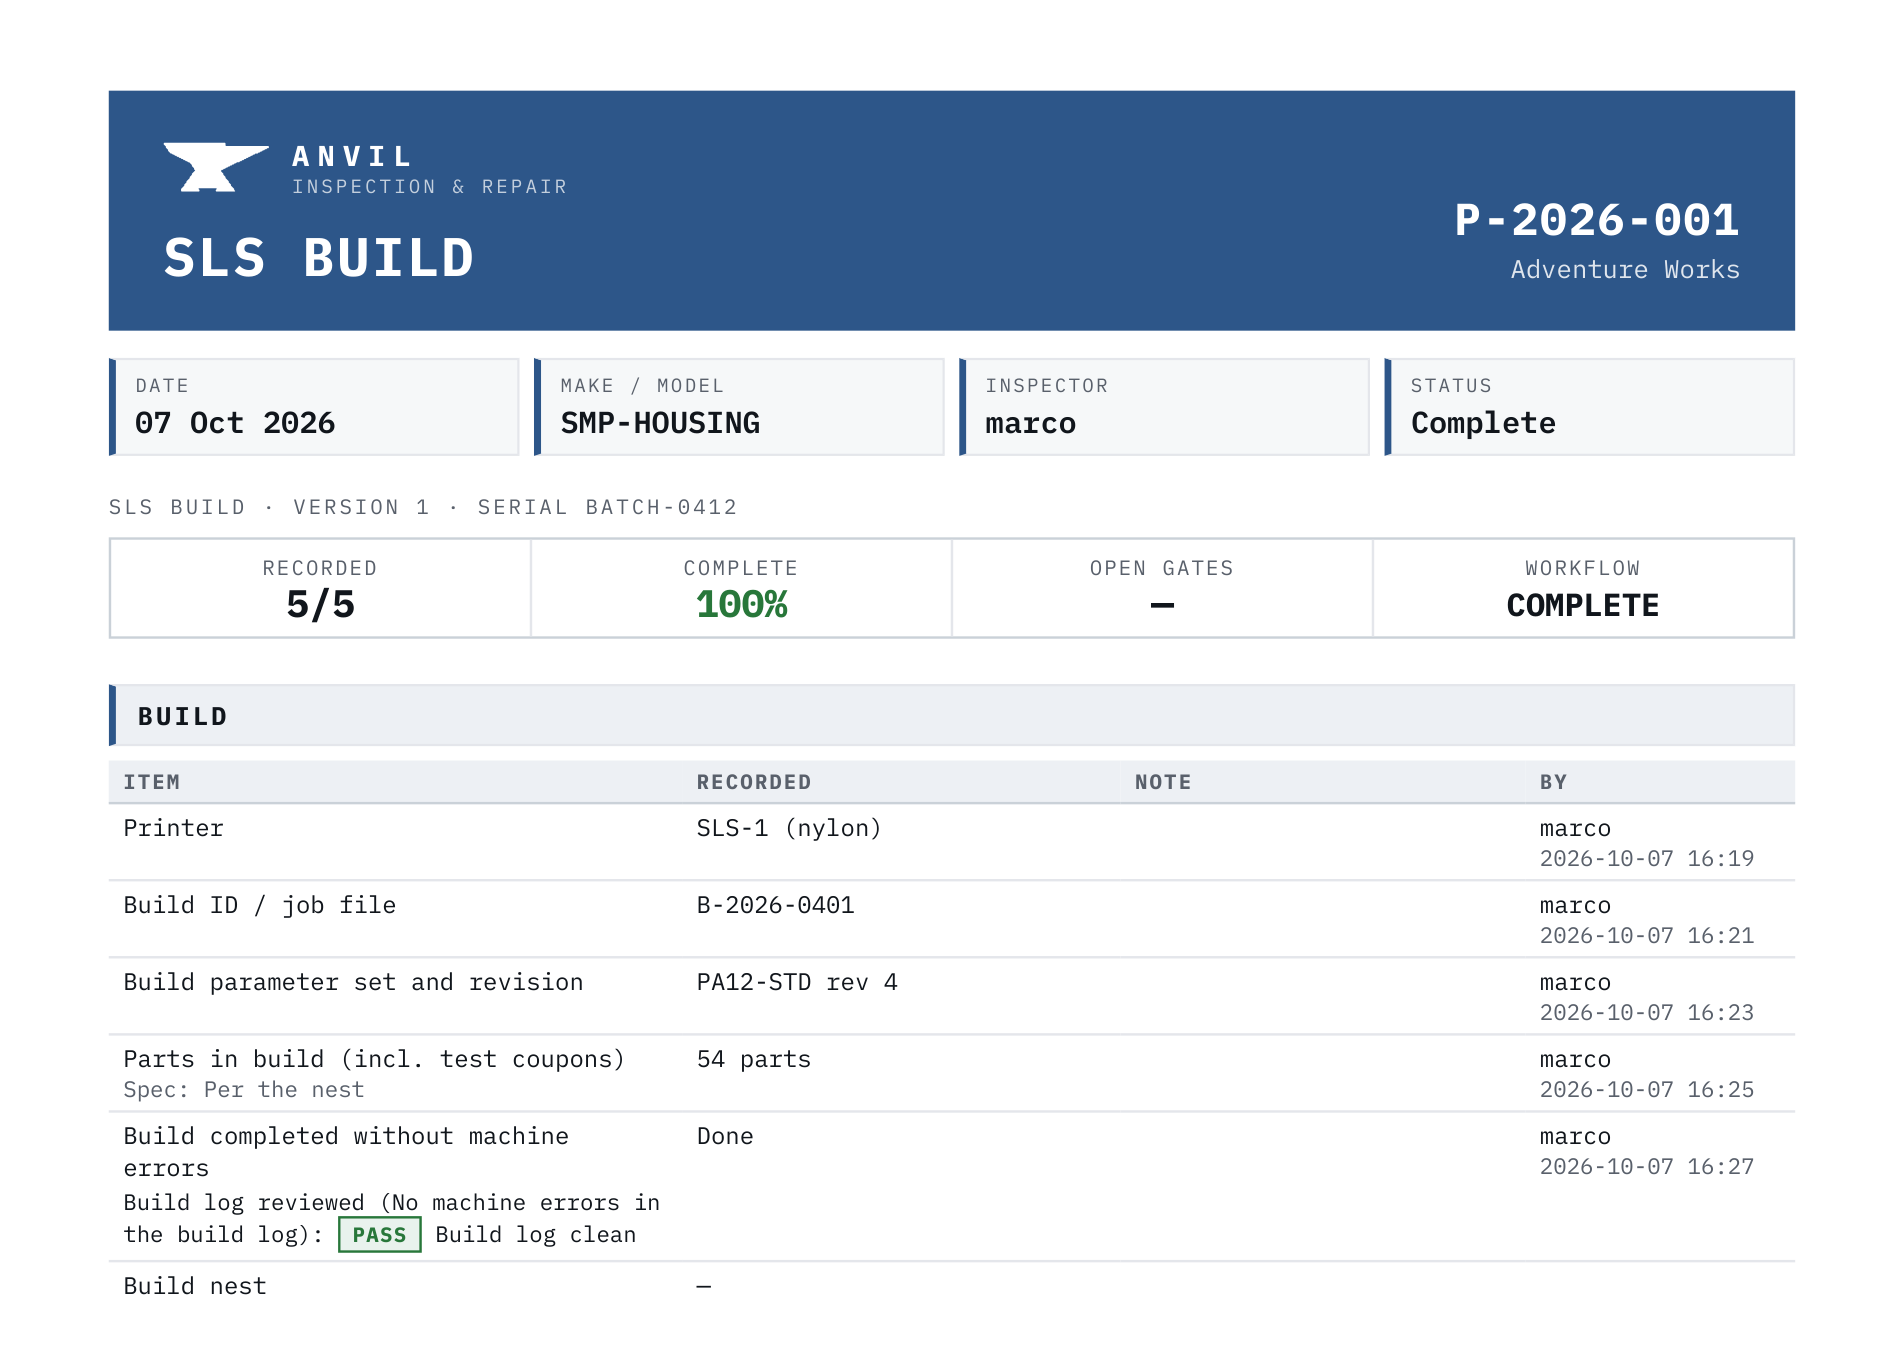1904x1365 pixels.
Task: Select the "RECORDED" table column header
Action: point(754,782)
